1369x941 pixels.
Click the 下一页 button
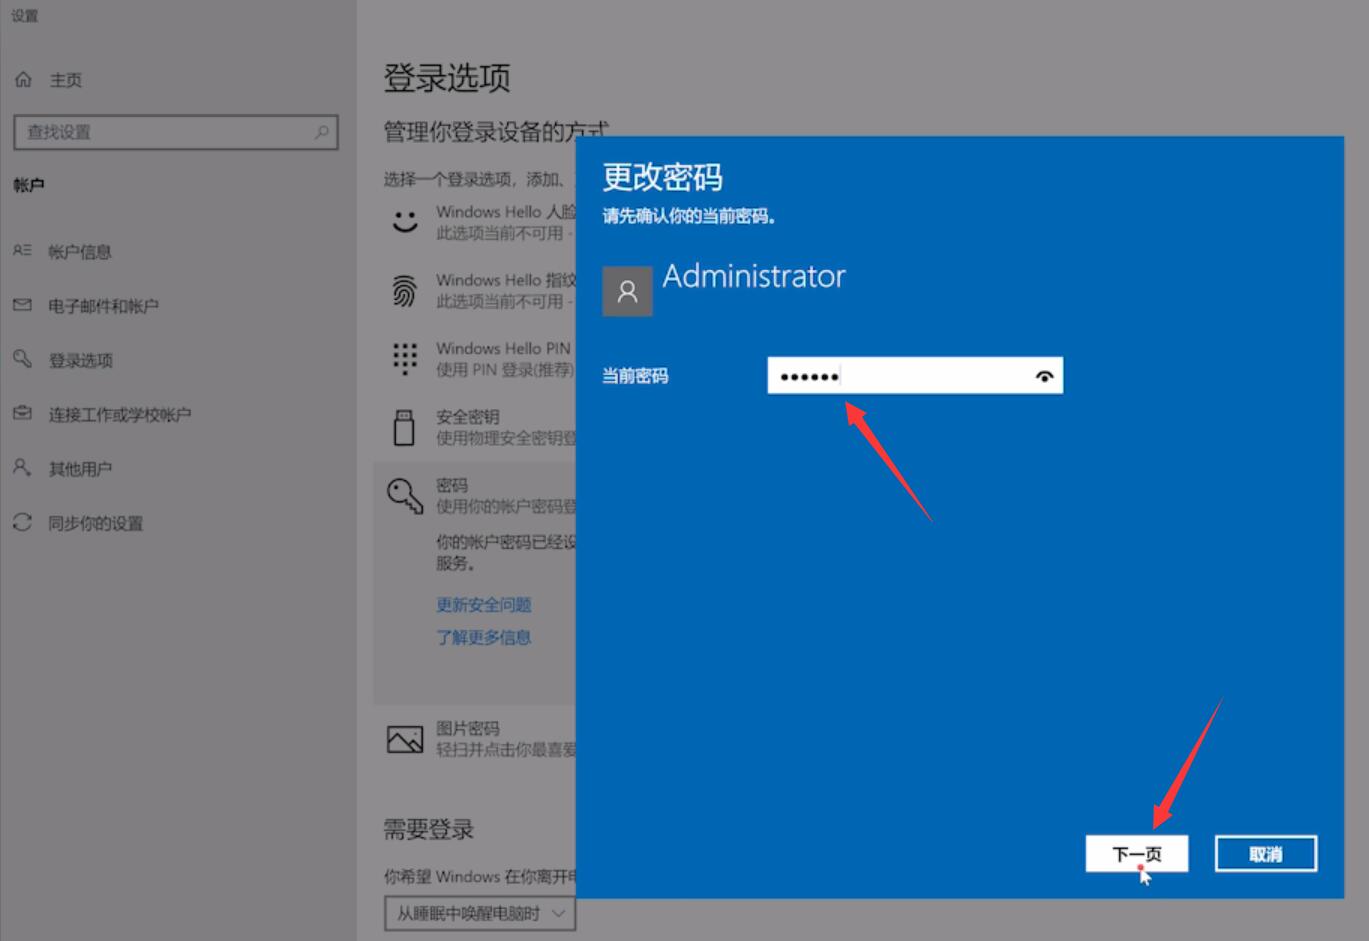[x=1137, y=854]
